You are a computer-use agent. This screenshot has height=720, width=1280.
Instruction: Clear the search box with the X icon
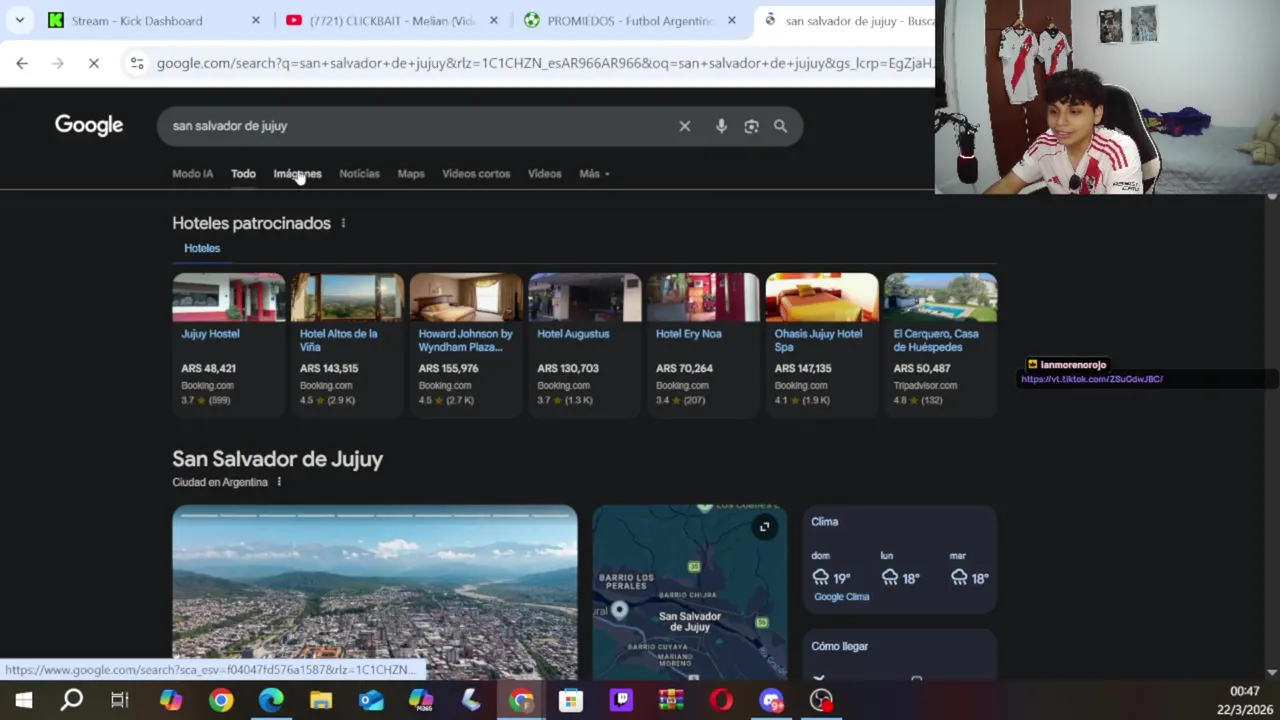[x=685, y=126]
